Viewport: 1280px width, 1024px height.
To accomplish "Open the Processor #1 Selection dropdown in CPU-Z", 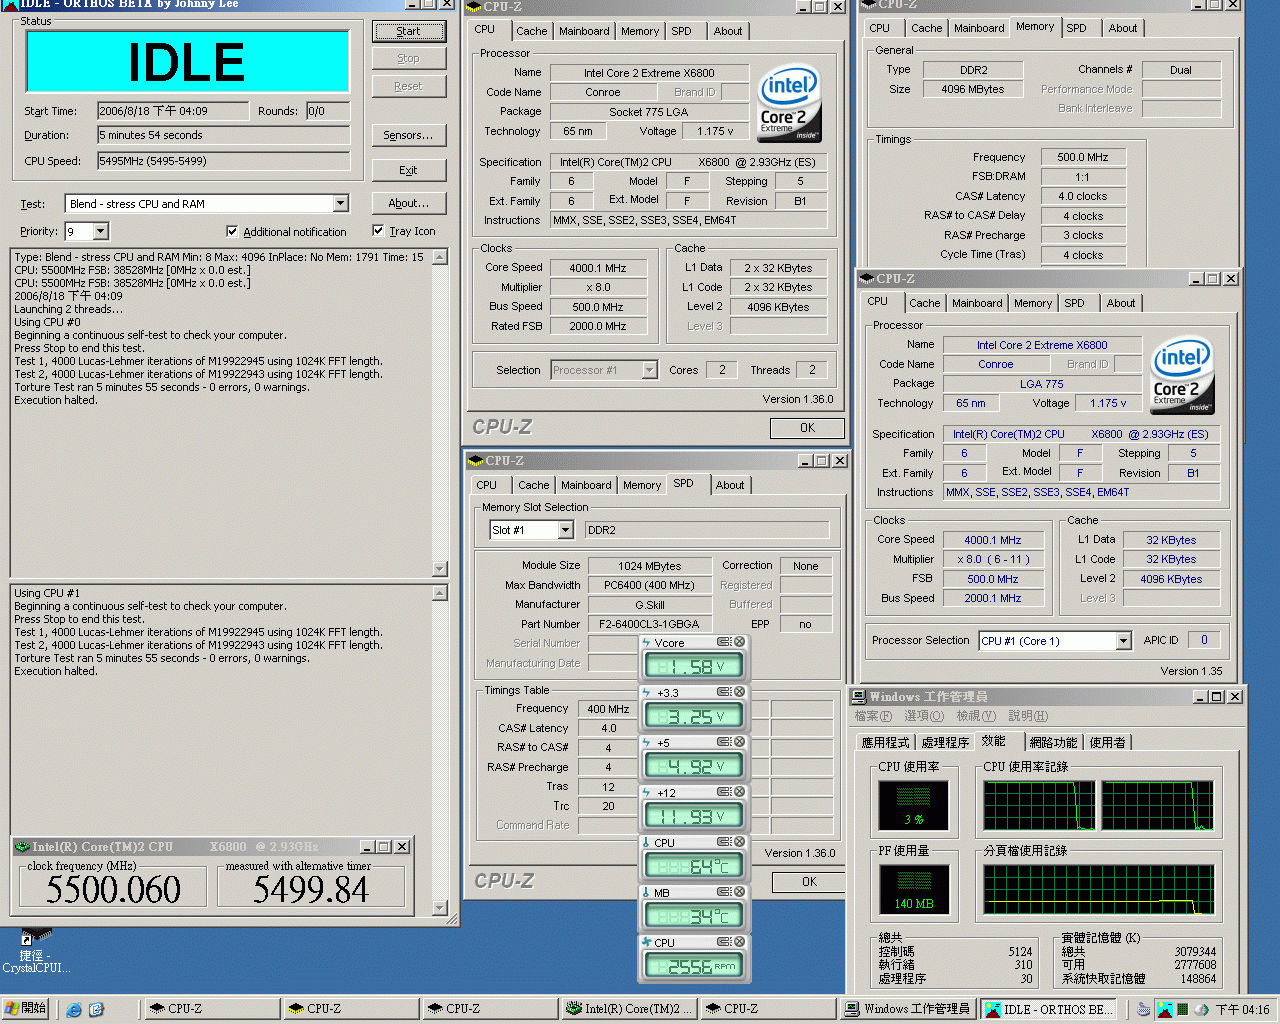I will 649,370.
